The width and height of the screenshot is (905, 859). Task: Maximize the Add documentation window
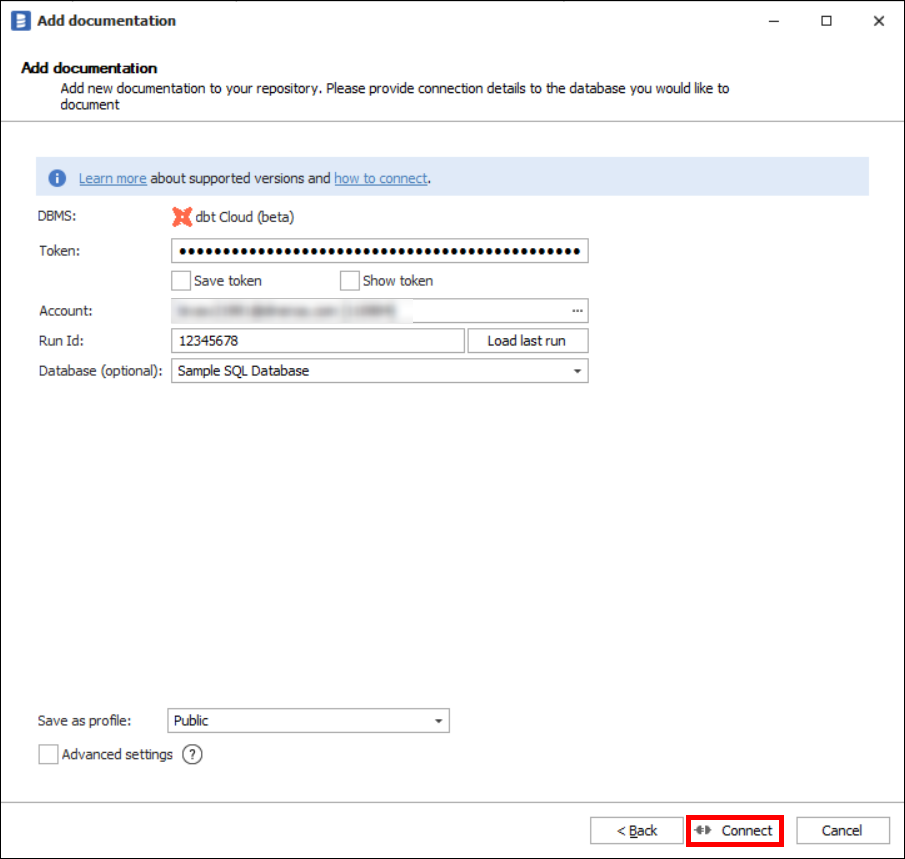(x=826, y=20)
